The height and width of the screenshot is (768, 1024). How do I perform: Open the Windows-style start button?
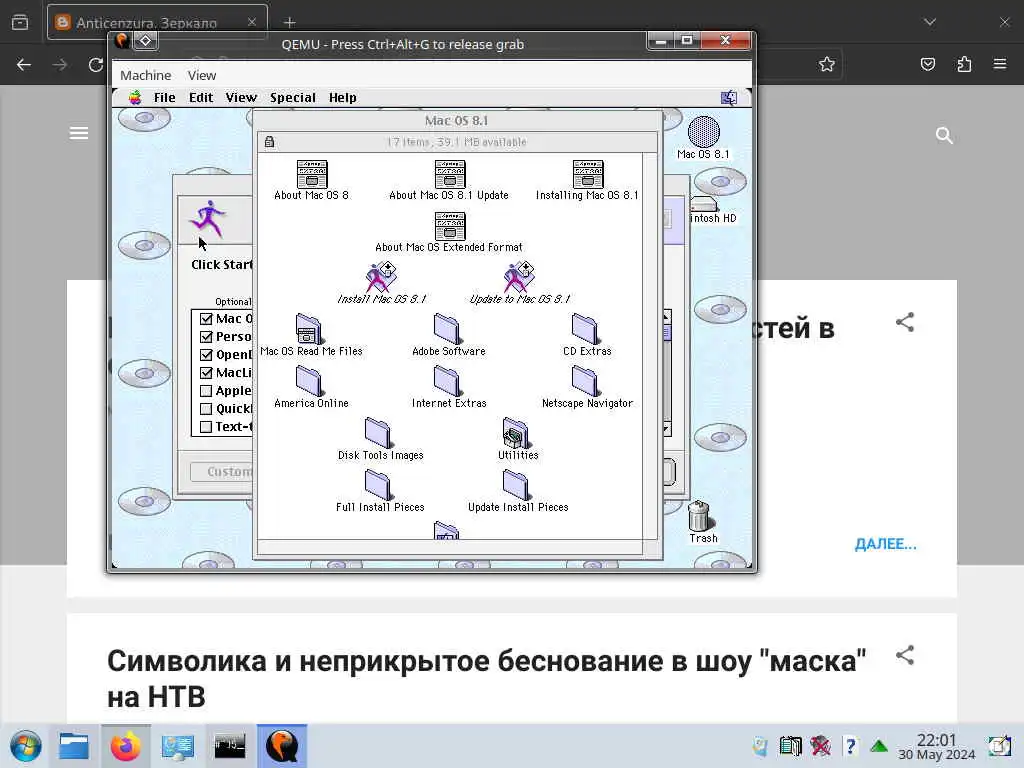(25, 746)
